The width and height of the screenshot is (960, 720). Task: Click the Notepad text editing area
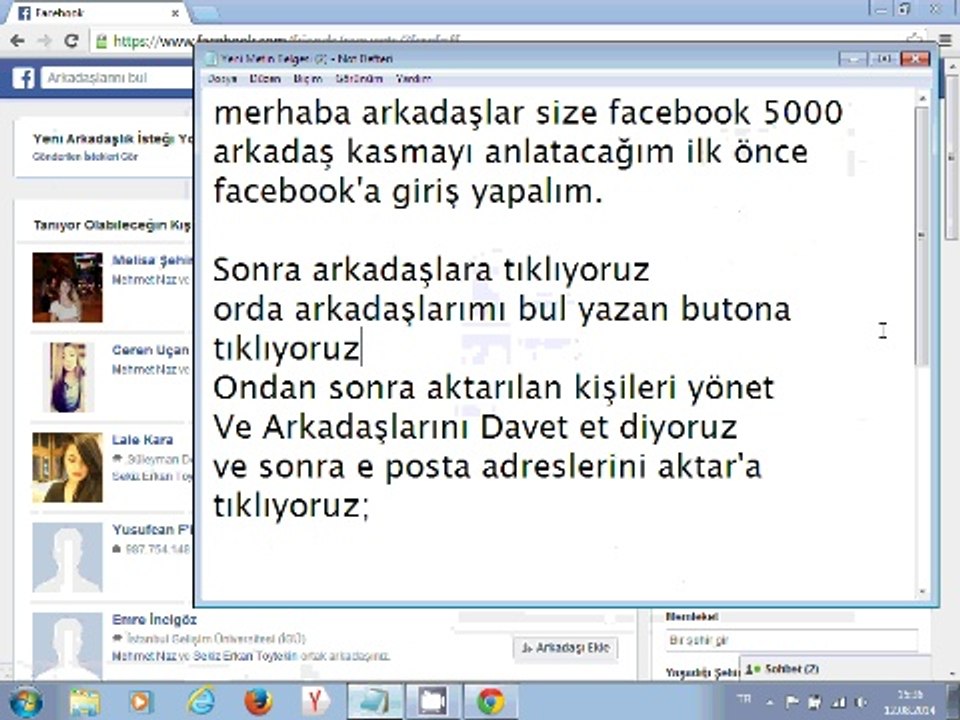coord(558,345)
